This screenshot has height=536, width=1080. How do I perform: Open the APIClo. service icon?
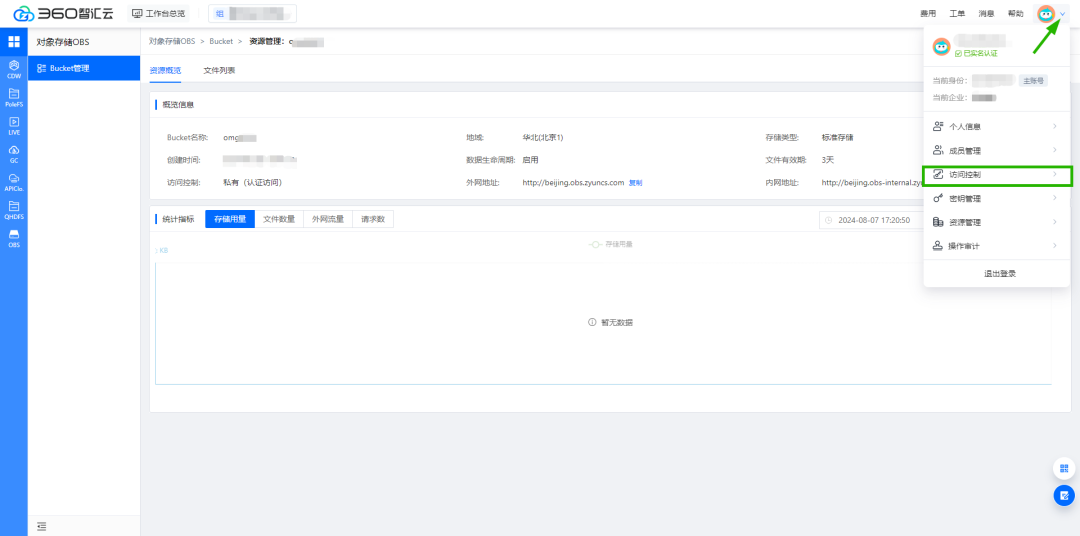pyautogui.click(x=14, y=182)
